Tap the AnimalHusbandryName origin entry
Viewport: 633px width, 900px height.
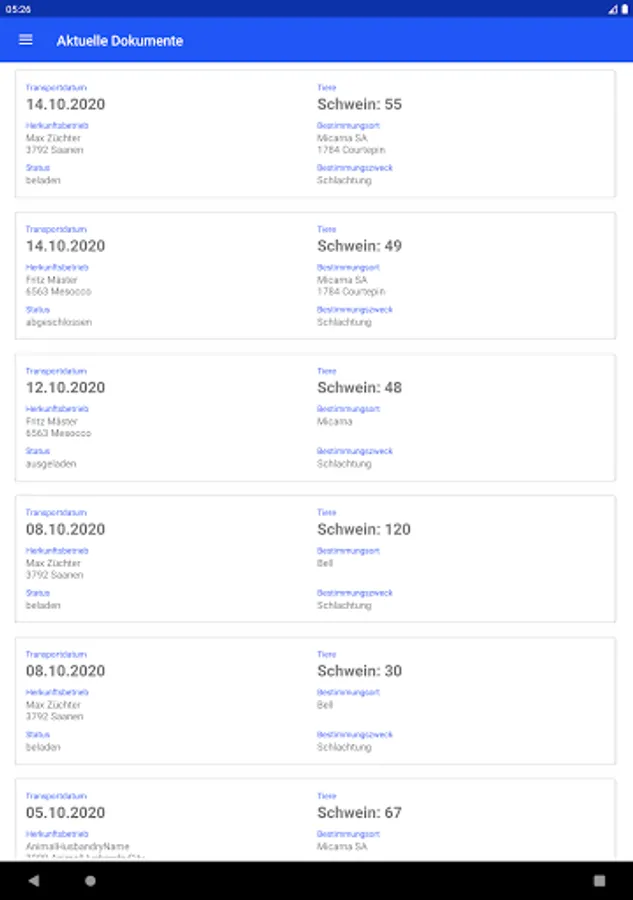pos(77,847)
